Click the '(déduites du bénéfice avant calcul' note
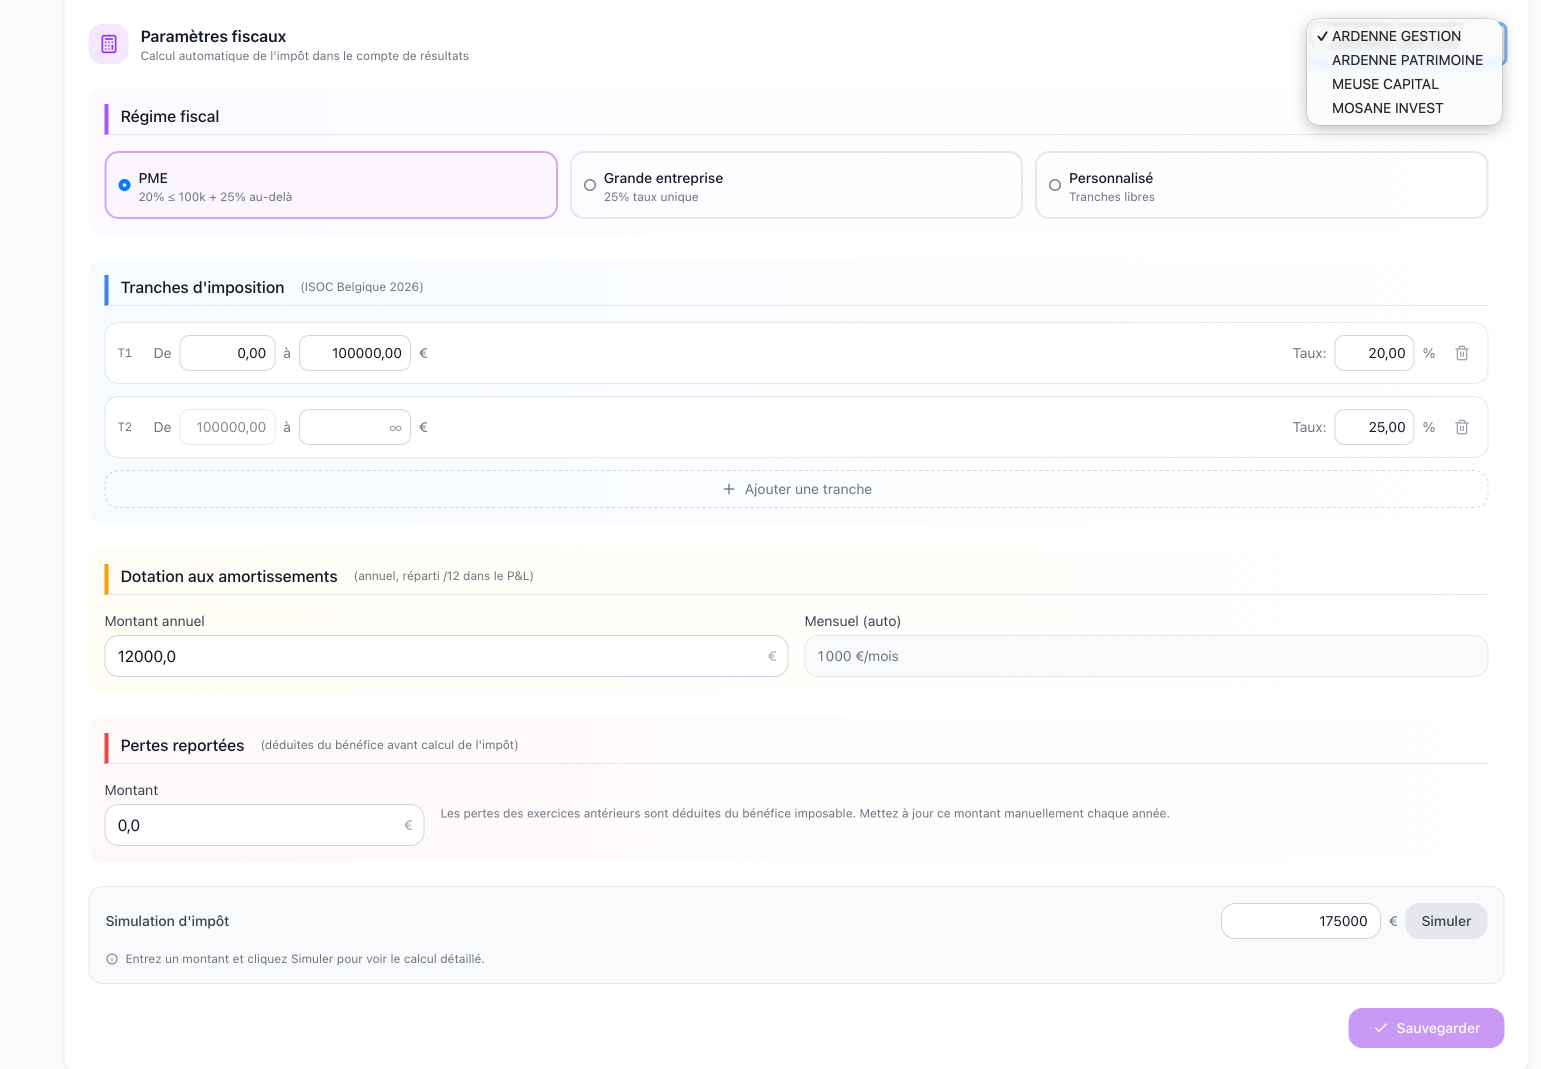The image size is (1541, 1069). [390, 745]
